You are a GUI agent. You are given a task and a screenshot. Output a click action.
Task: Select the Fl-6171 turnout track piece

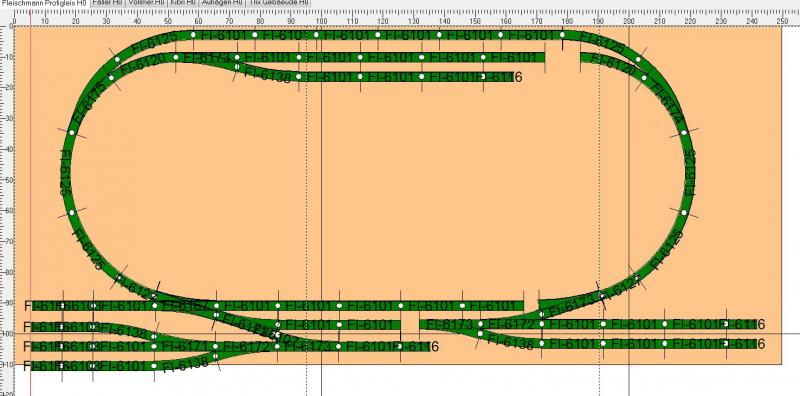pos(185,346)
